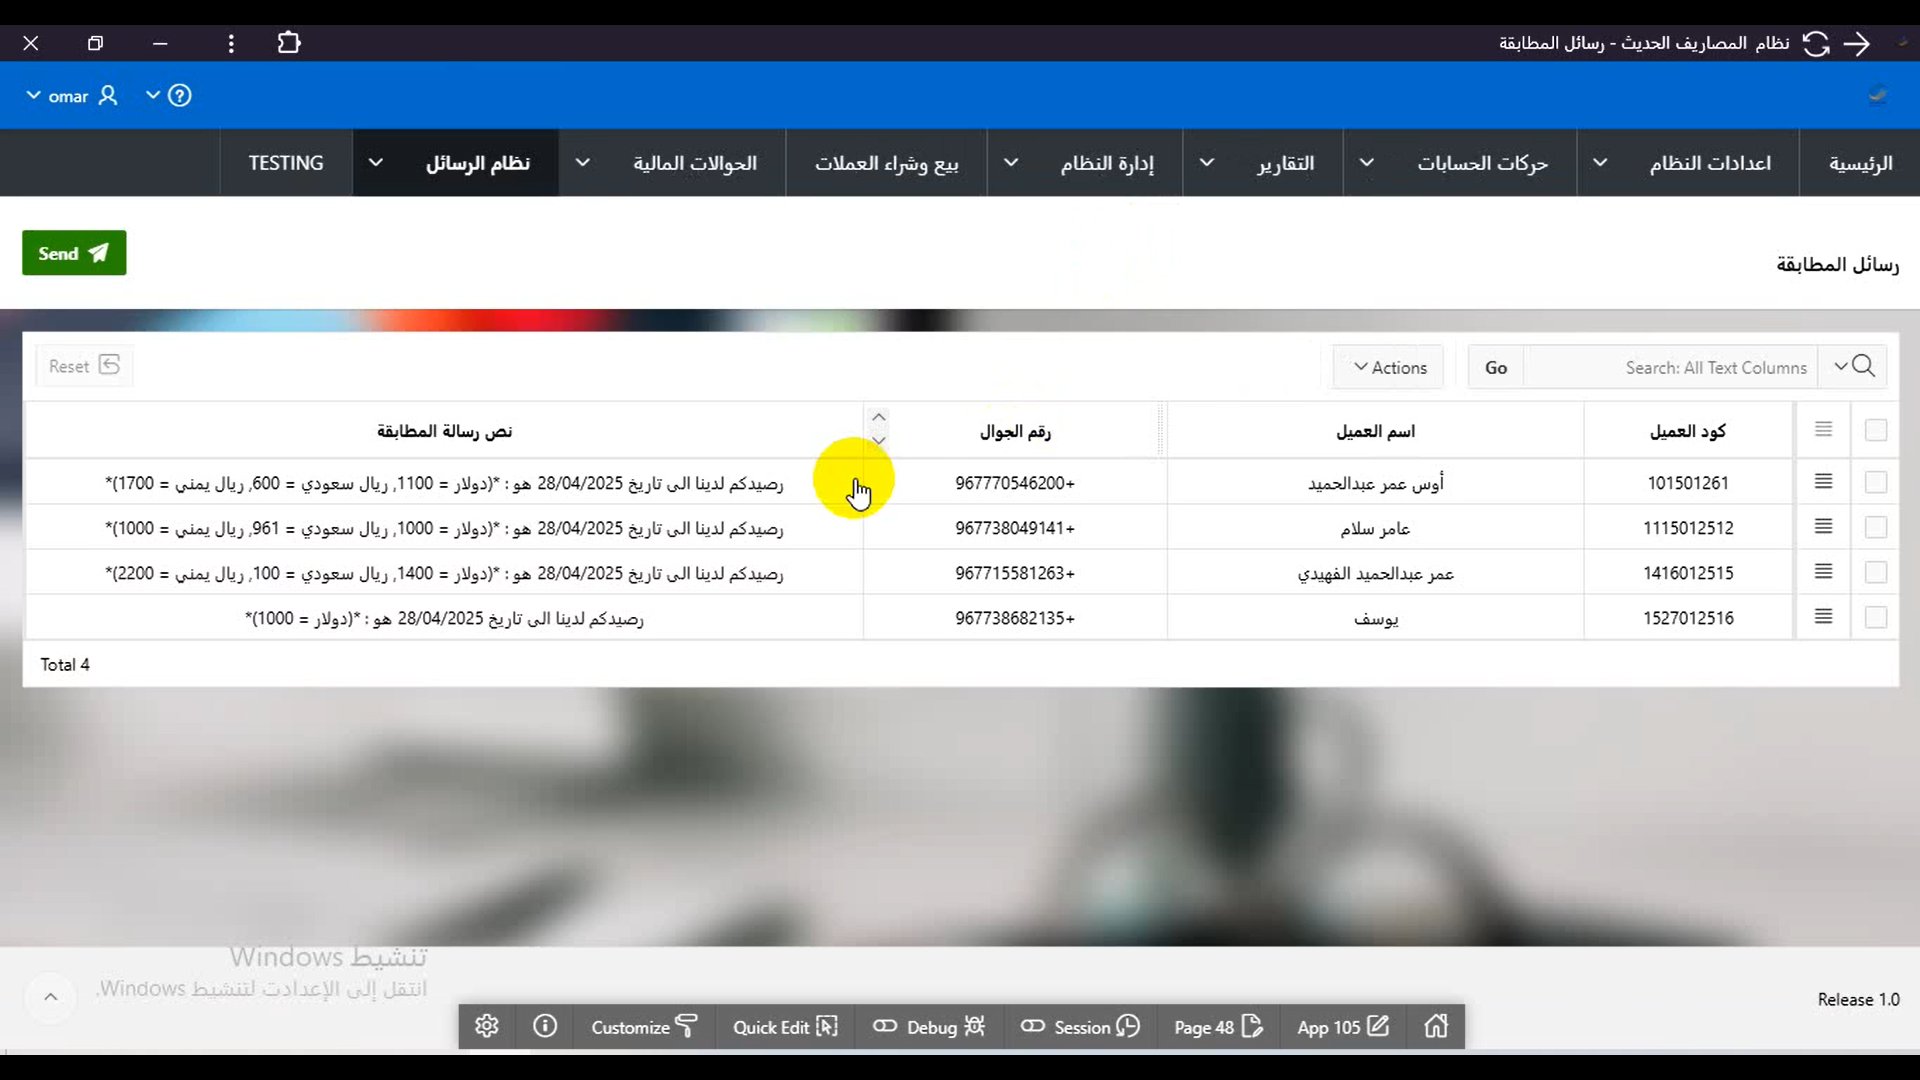The height and width of the screenshot is (1080, 1920).
Task: Click the Release 1.0 footer text
Action: [x=1858, y=999]
